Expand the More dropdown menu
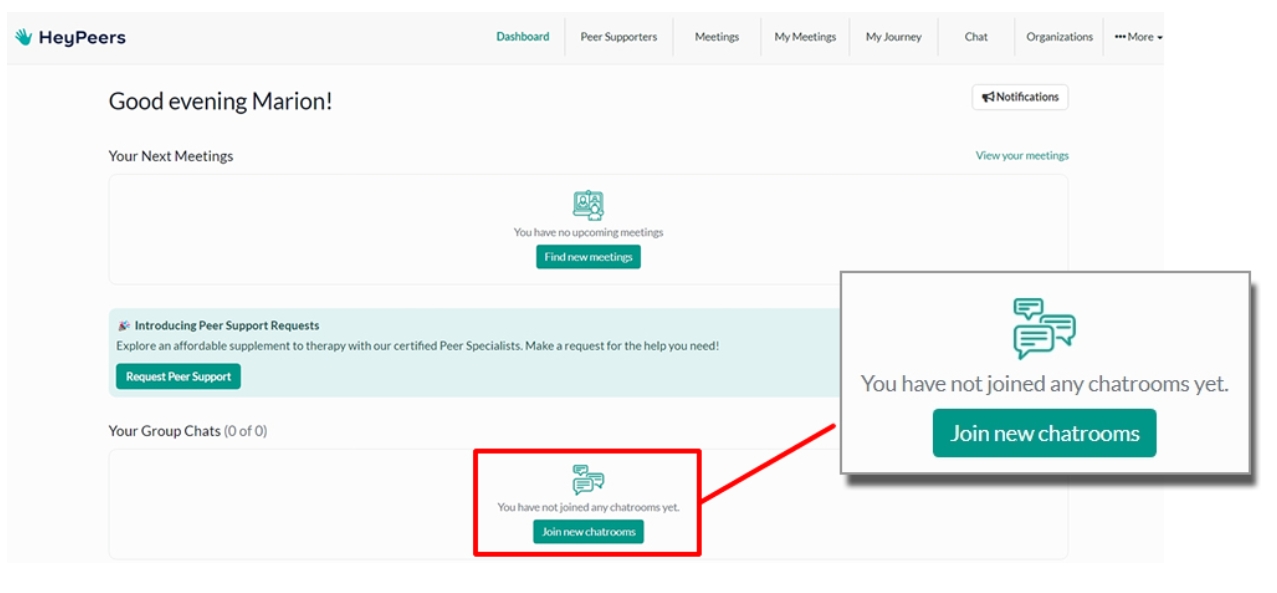Screen dimensions: 1277x593 click(x=1138, y=37)
